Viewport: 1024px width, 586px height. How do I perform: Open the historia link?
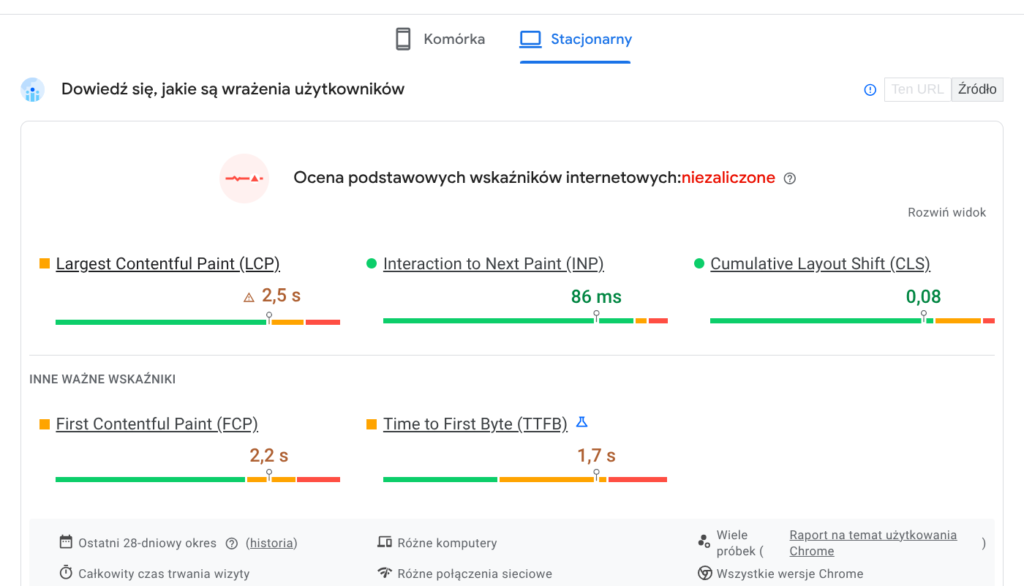(x=272, y=543)
